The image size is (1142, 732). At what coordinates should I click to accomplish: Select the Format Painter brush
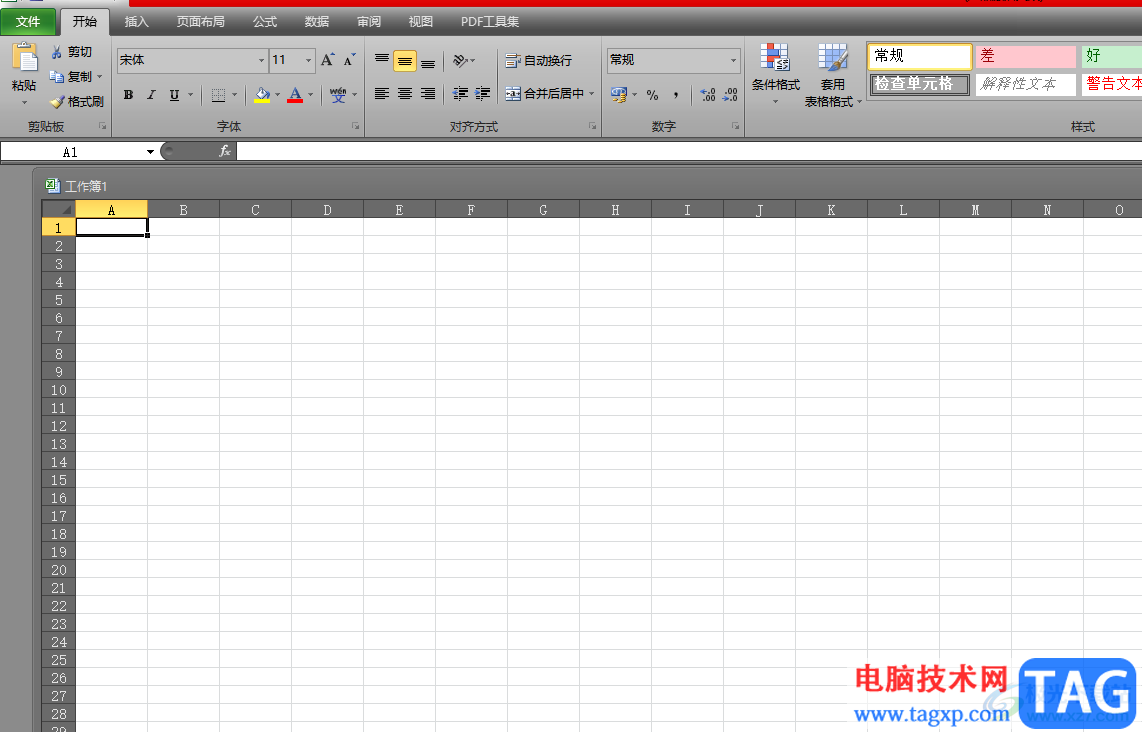pos(57,102)
